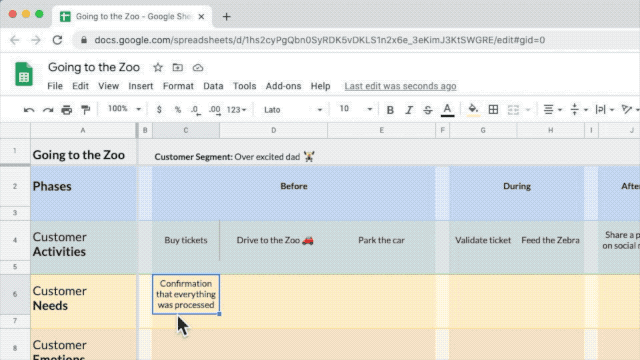Open the File menu
Screen dimensions: 640x360
tap(55, 86)
